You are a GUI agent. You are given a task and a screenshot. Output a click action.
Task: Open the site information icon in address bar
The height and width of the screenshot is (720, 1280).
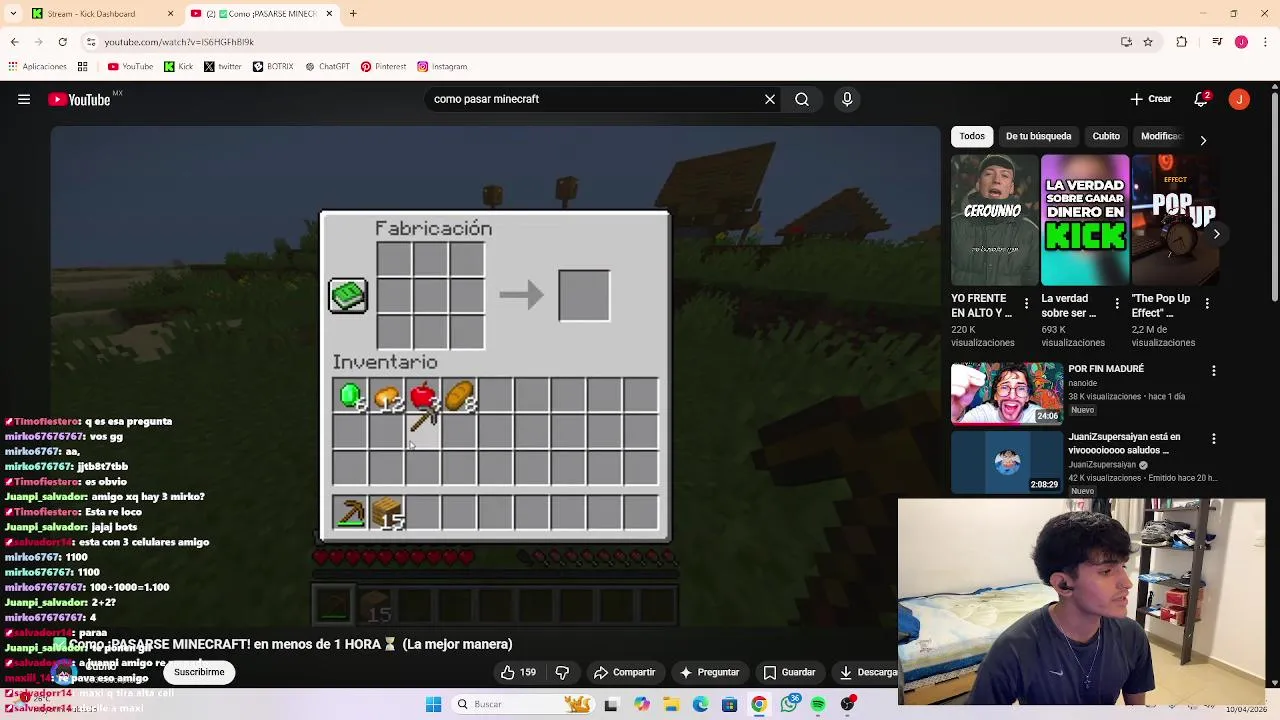tap(91, 42)
